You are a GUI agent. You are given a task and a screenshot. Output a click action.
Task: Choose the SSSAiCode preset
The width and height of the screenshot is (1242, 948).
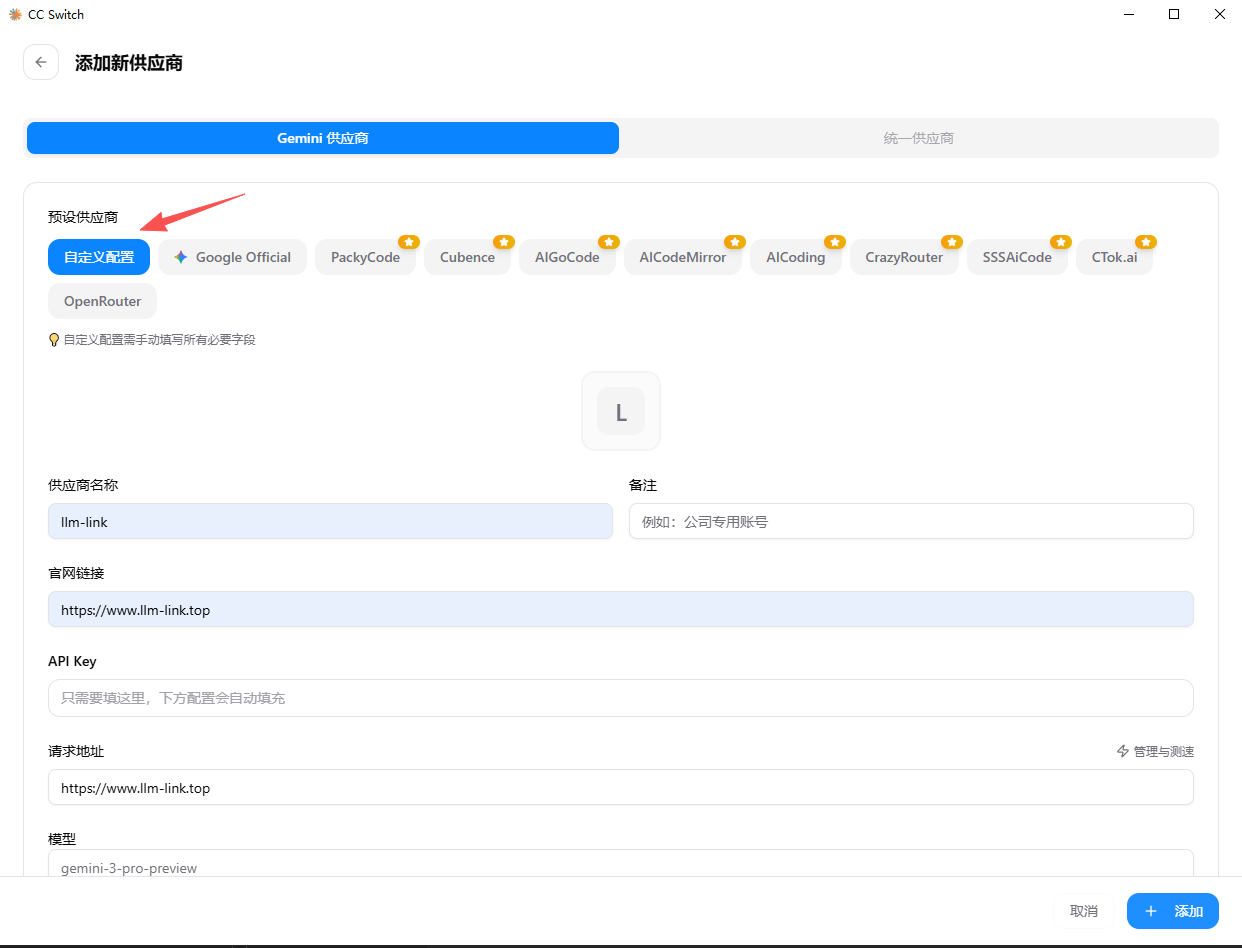pyautogui.click(x=1017, y=257)
